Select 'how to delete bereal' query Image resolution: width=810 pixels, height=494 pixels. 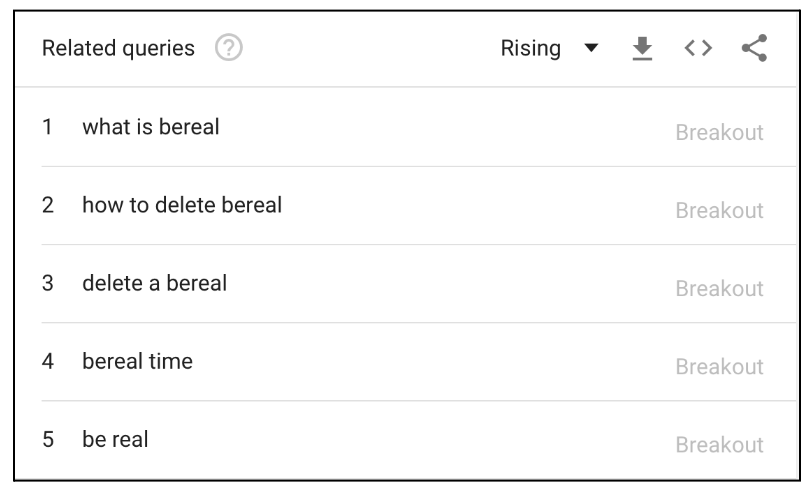(x=182, y=205)
